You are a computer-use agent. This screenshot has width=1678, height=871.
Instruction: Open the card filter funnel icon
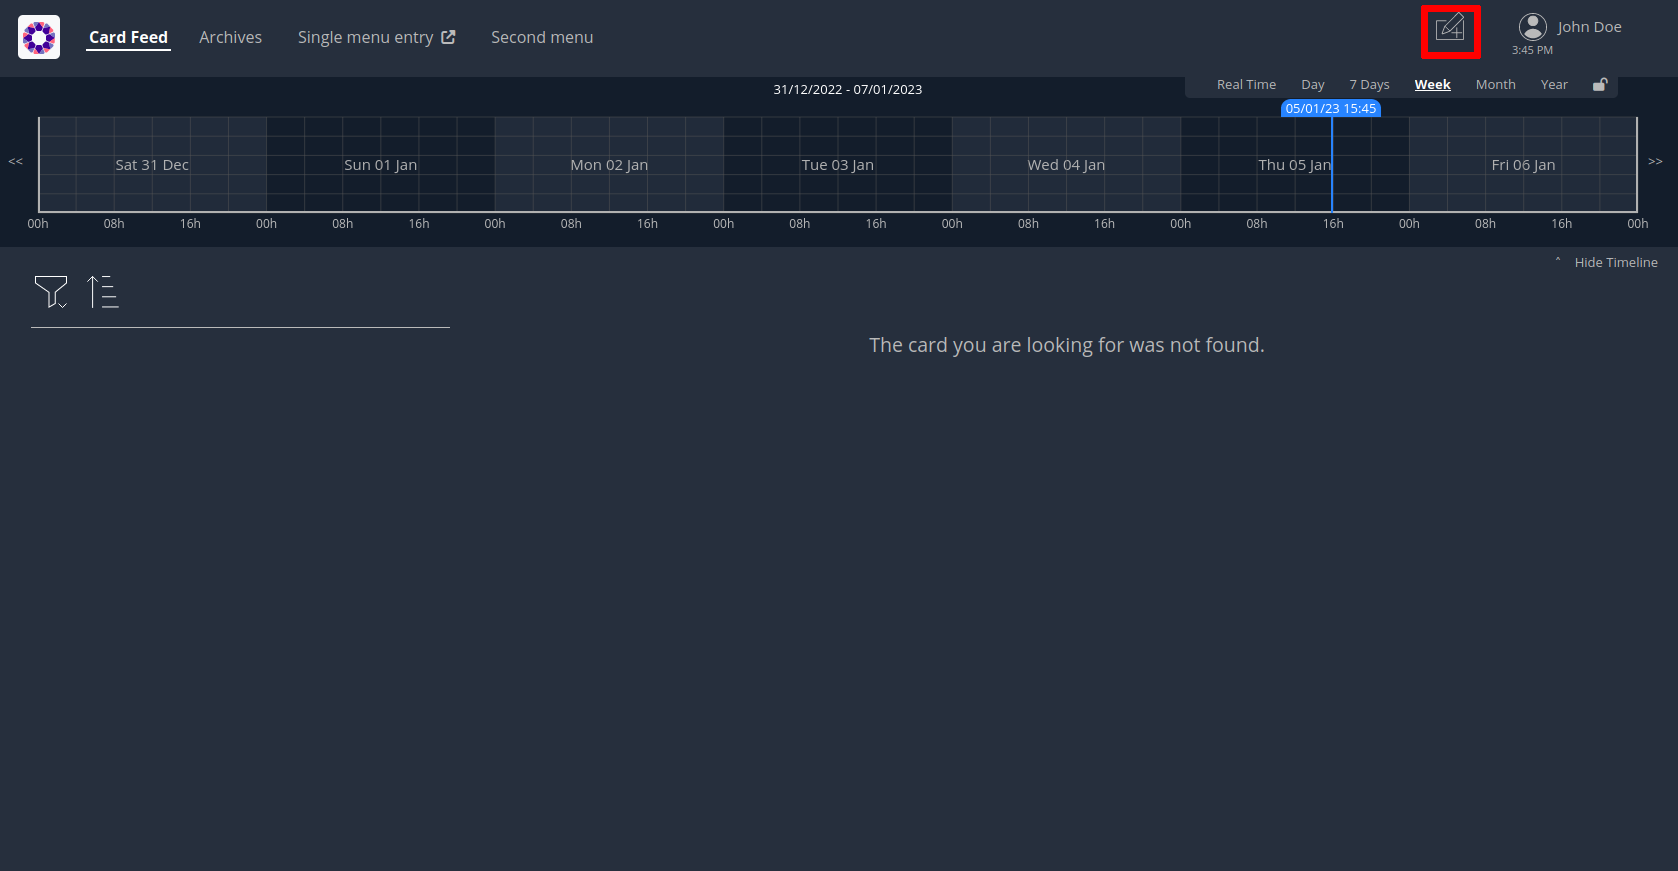(x=50, y=291)
